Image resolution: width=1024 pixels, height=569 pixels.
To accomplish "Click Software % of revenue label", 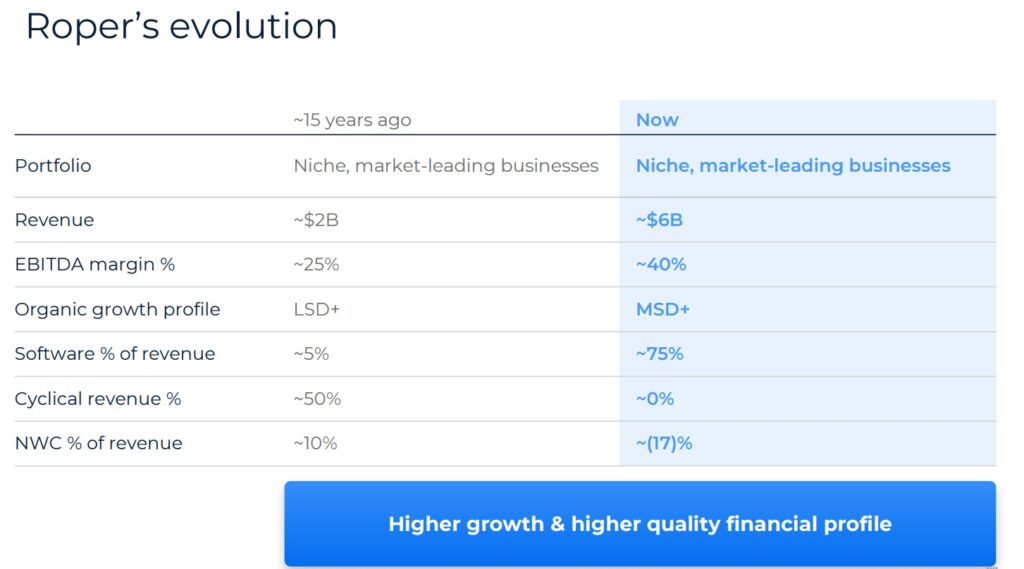I will click(115, 354).
